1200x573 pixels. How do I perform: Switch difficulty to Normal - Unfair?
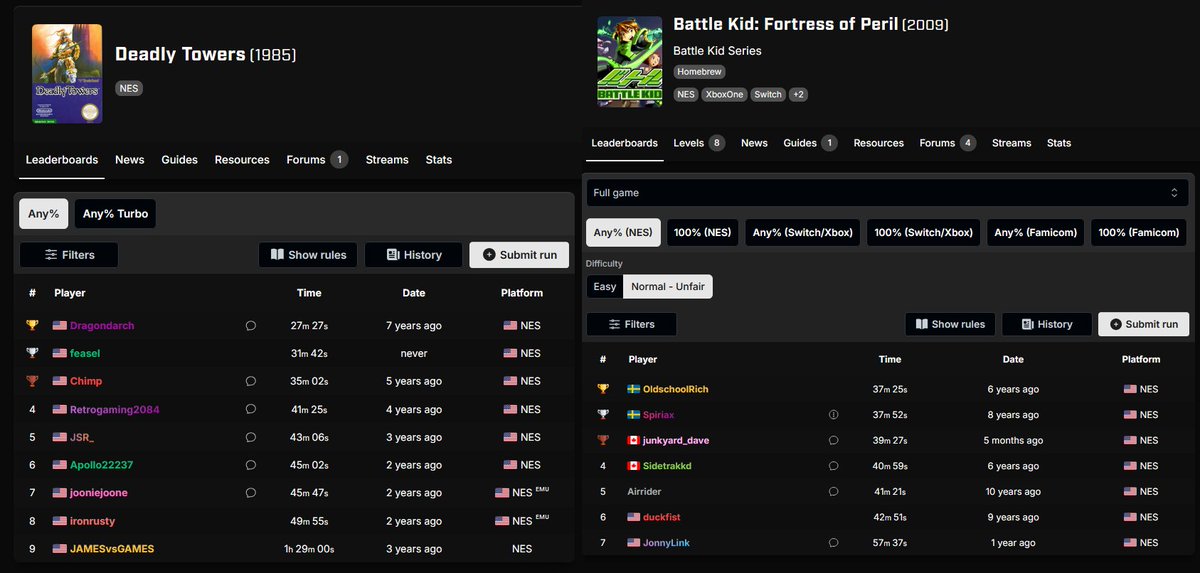pyautogui.click(x=668, y=286)
